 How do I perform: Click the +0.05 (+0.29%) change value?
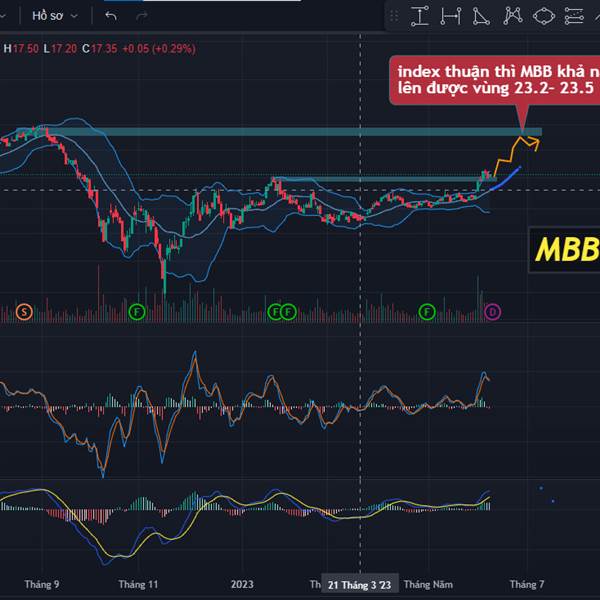coord(159,49)
